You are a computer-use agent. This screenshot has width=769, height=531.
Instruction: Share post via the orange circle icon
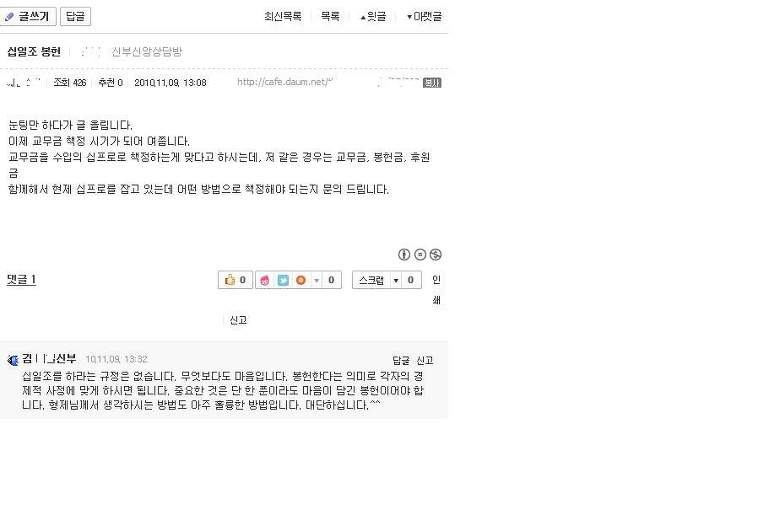point(301,280)
